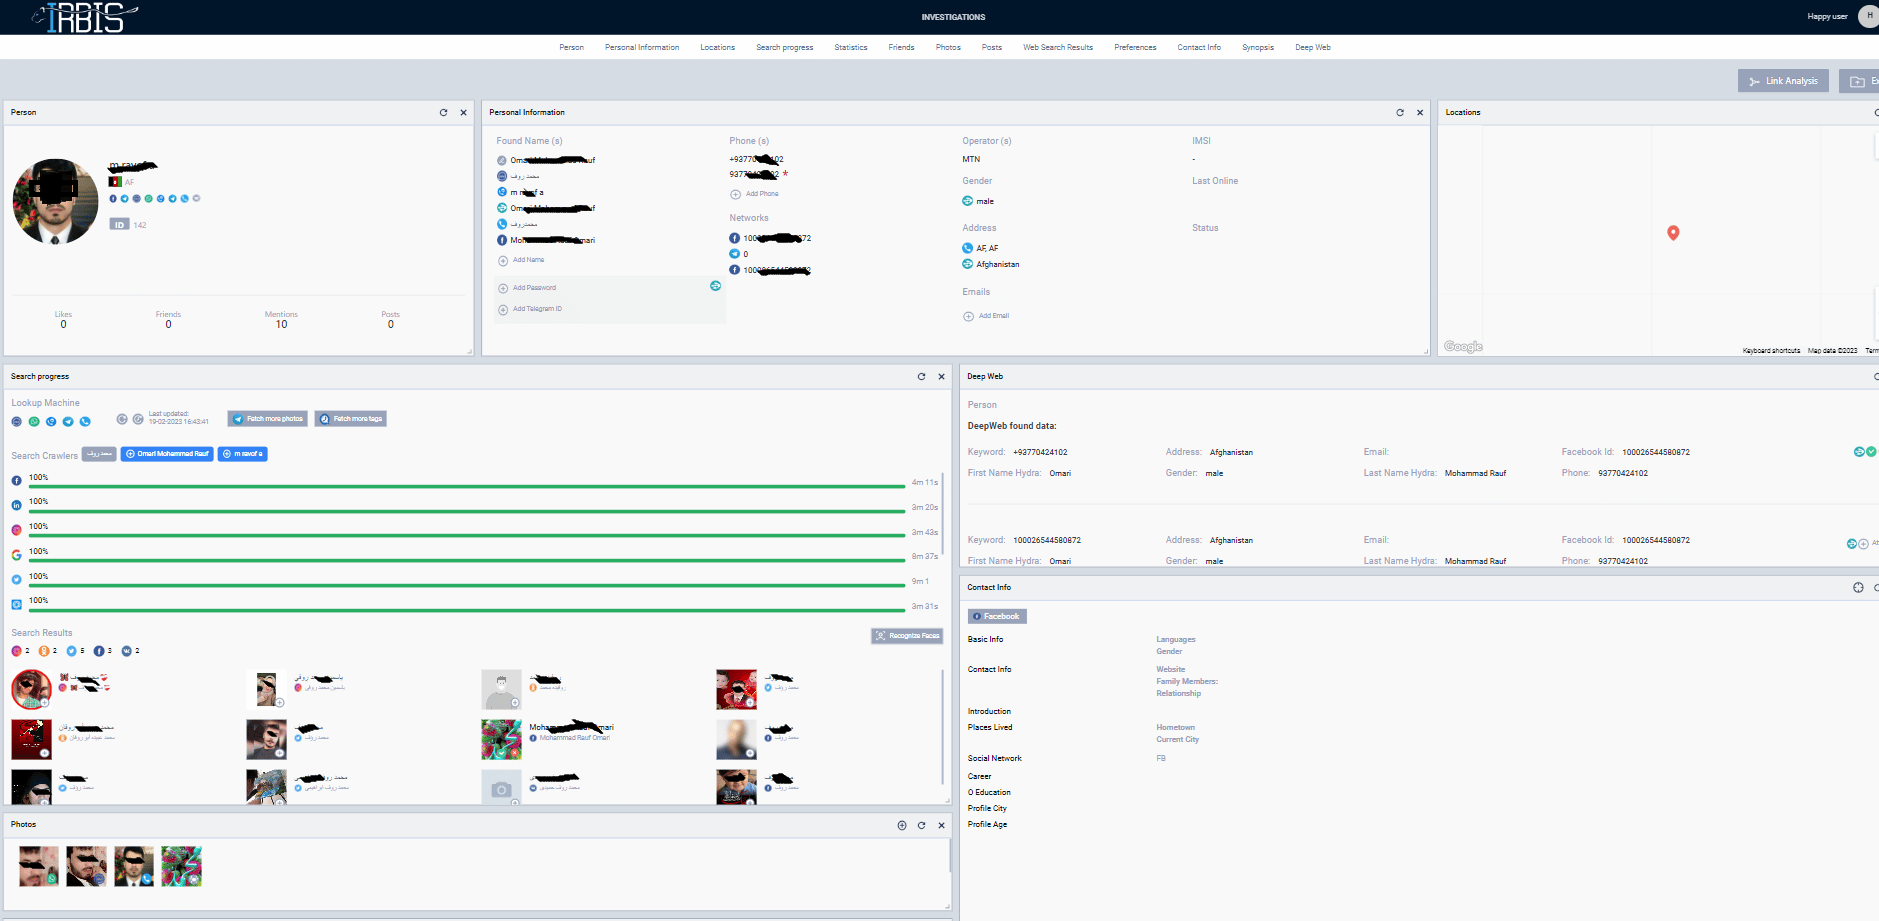Image resolution: width=1879 pixels, height=921 pixels.
Task: Open the Personal Information nav tab
Action: pos(642,47)
